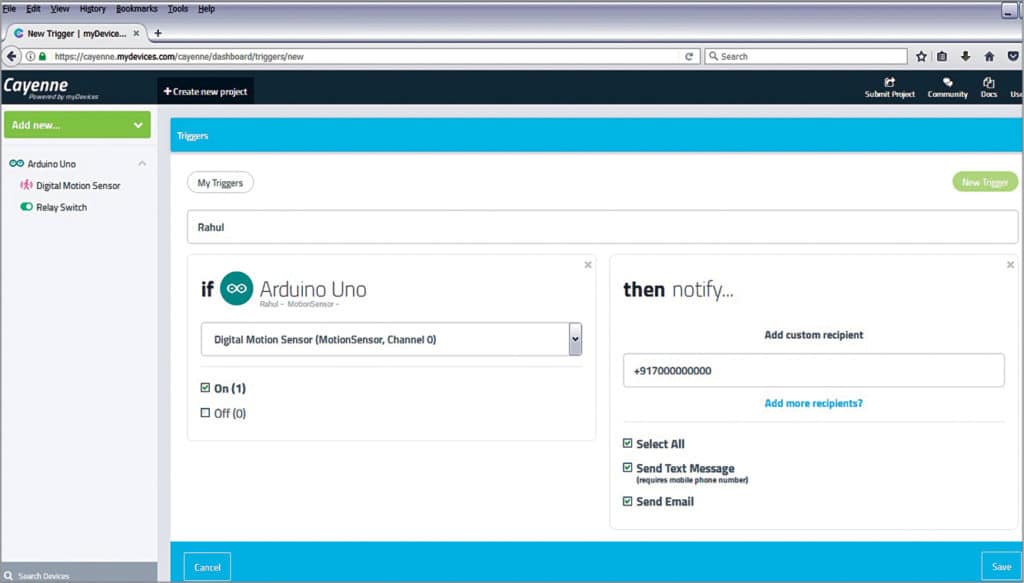Close the 'if' Arduino Uno card
The height and width of the screenshot is (583, 1024).
[588, 265]
